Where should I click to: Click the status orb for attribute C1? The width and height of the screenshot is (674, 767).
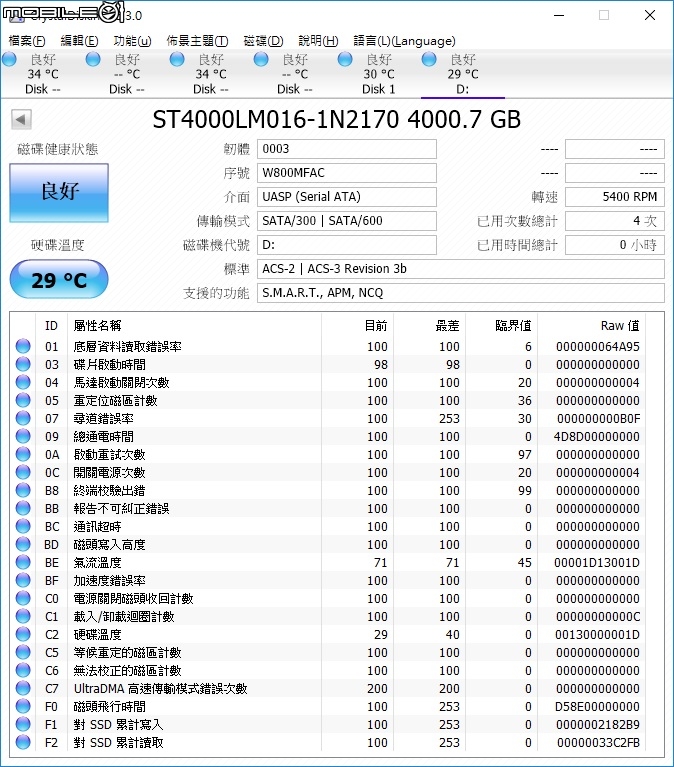click(x=23, y=616)
